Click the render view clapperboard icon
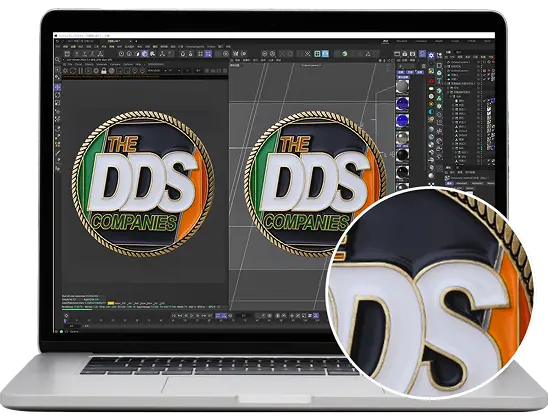The image size is (548, 416). coord(397,54)
